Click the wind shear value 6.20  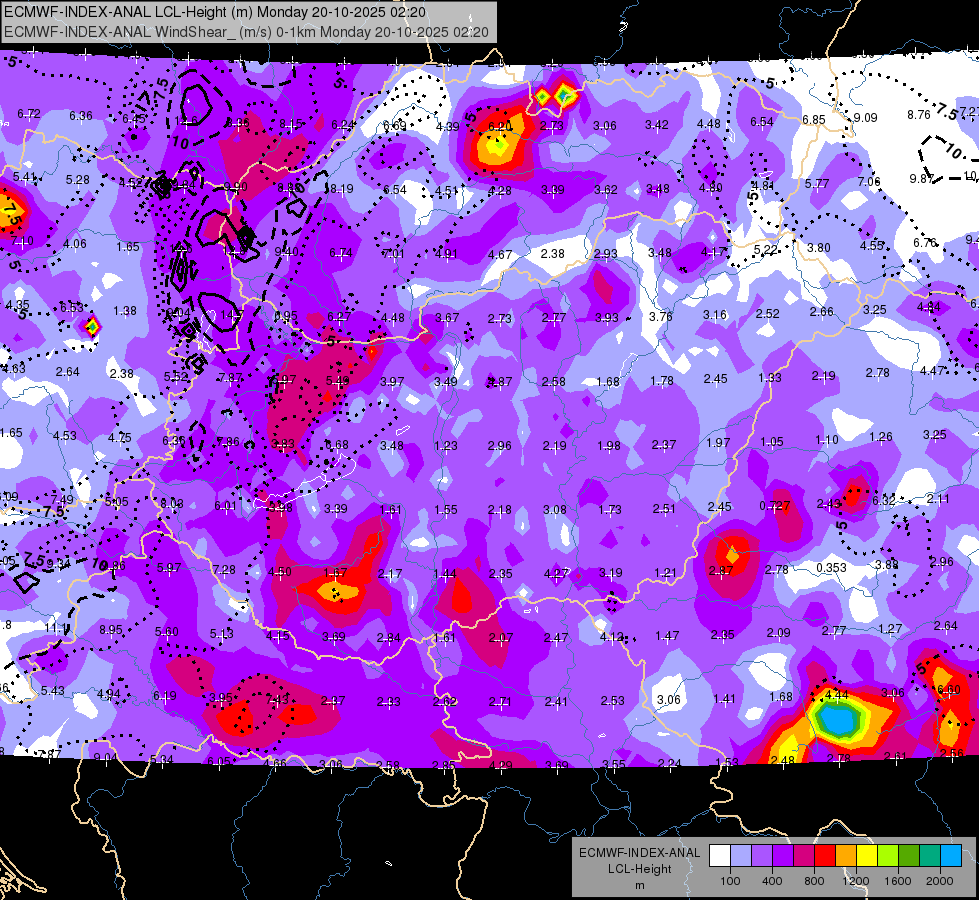coord(499,127)
